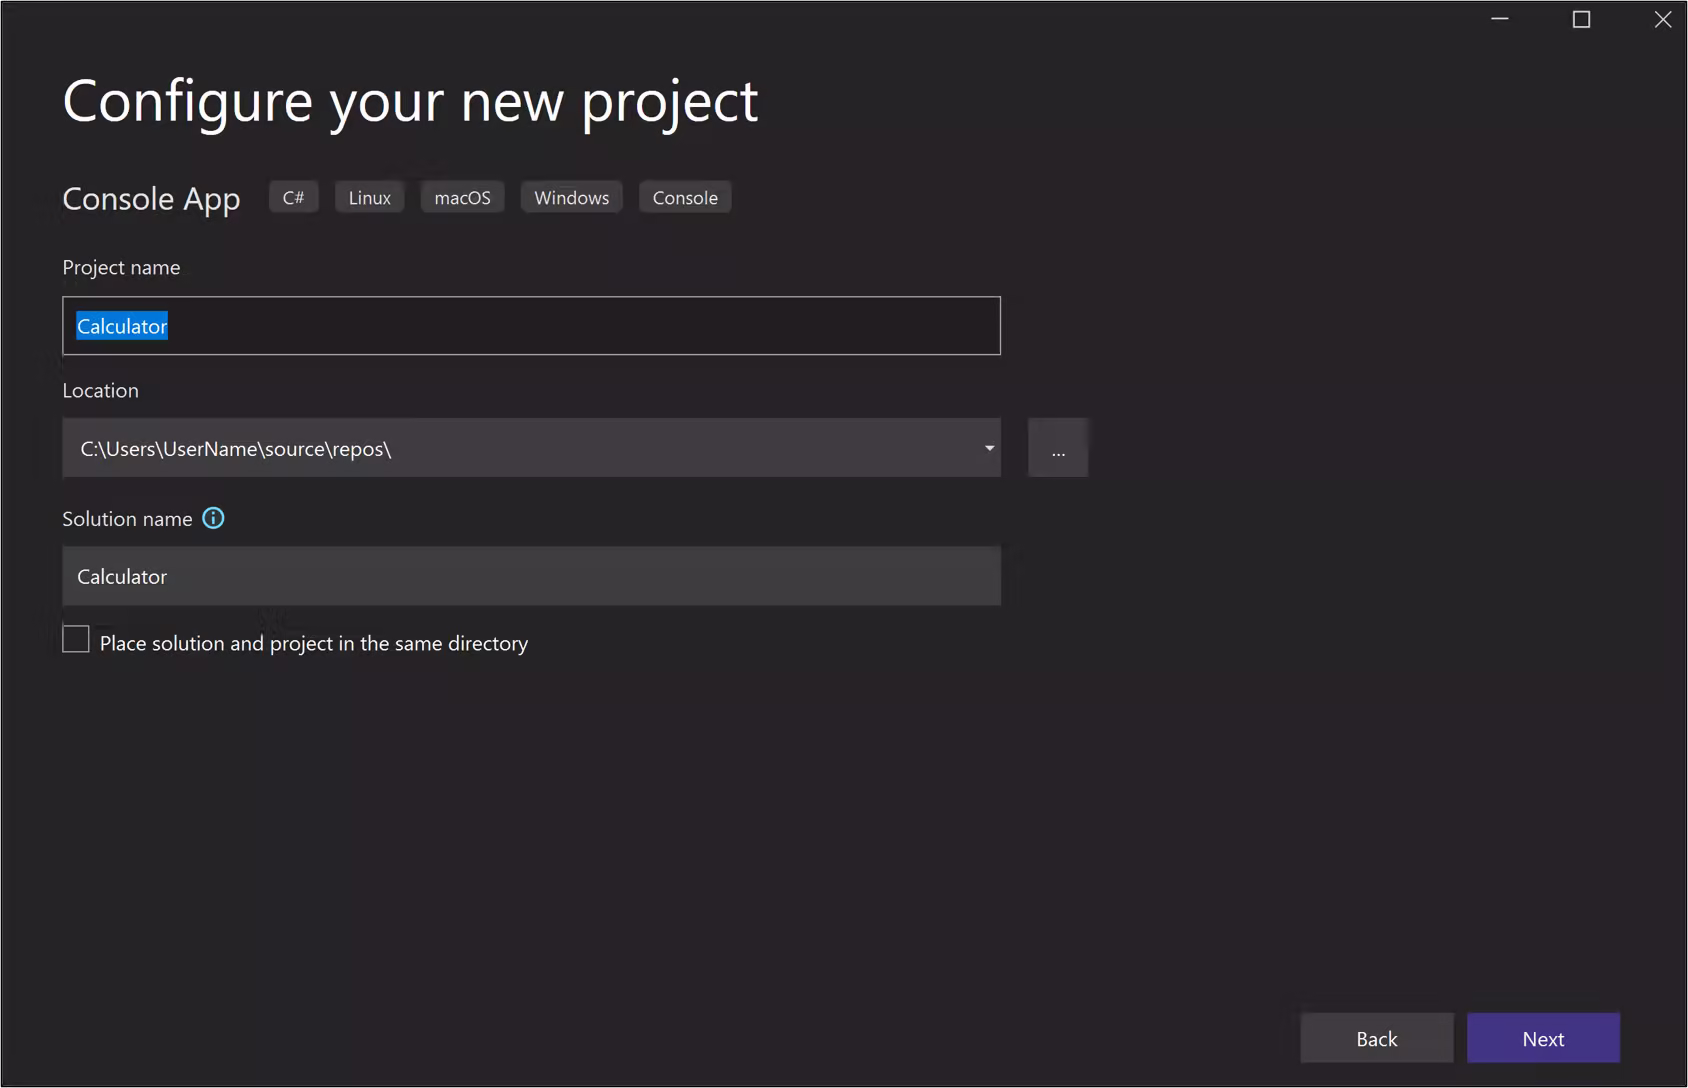Viewport: 1688px width, 1088px height.
Task: Click the Solution name label text
Action: pyautogui.click(x=127, y=519)
